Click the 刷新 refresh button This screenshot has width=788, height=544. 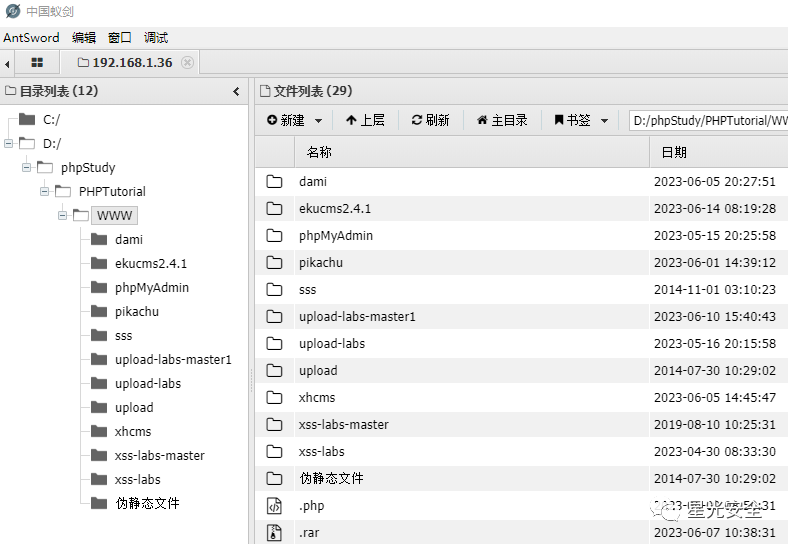pyautogui.click(x=430, y=120)
